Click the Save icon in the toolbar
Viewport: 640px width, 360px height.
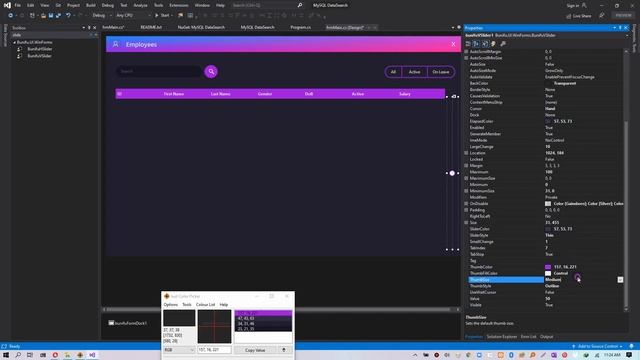click(x=51, y=16)
